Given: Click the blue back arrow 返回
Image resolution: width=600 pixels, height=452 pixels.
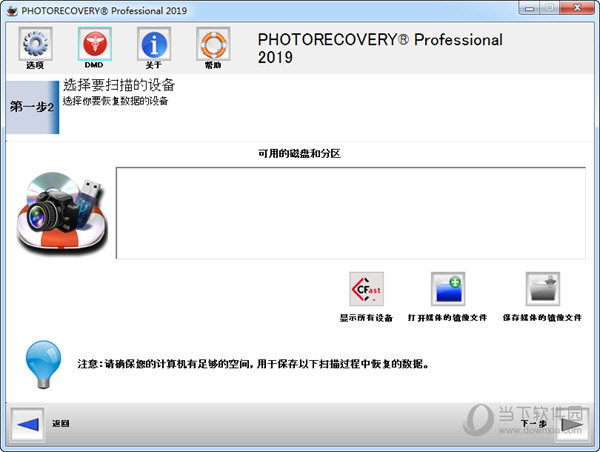Looking at the screenshot, I should point(28,424).
